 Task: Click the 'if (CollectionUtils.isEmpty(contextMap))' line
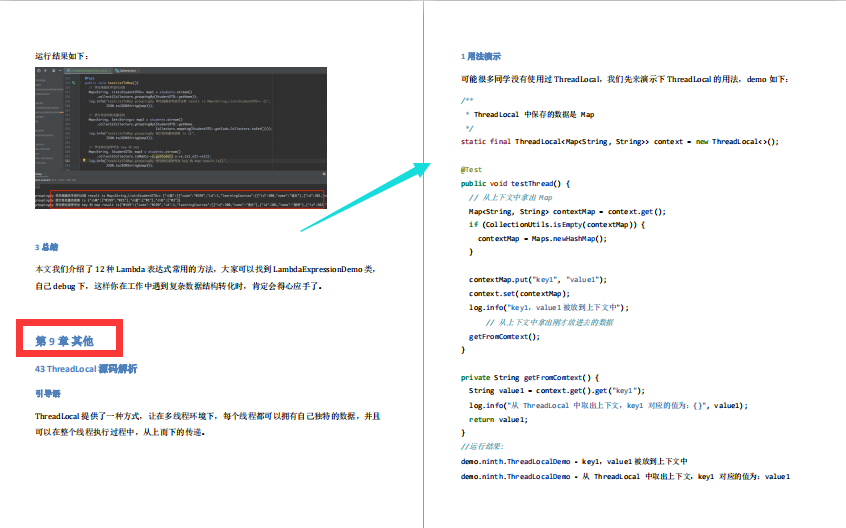coord(557,224)
